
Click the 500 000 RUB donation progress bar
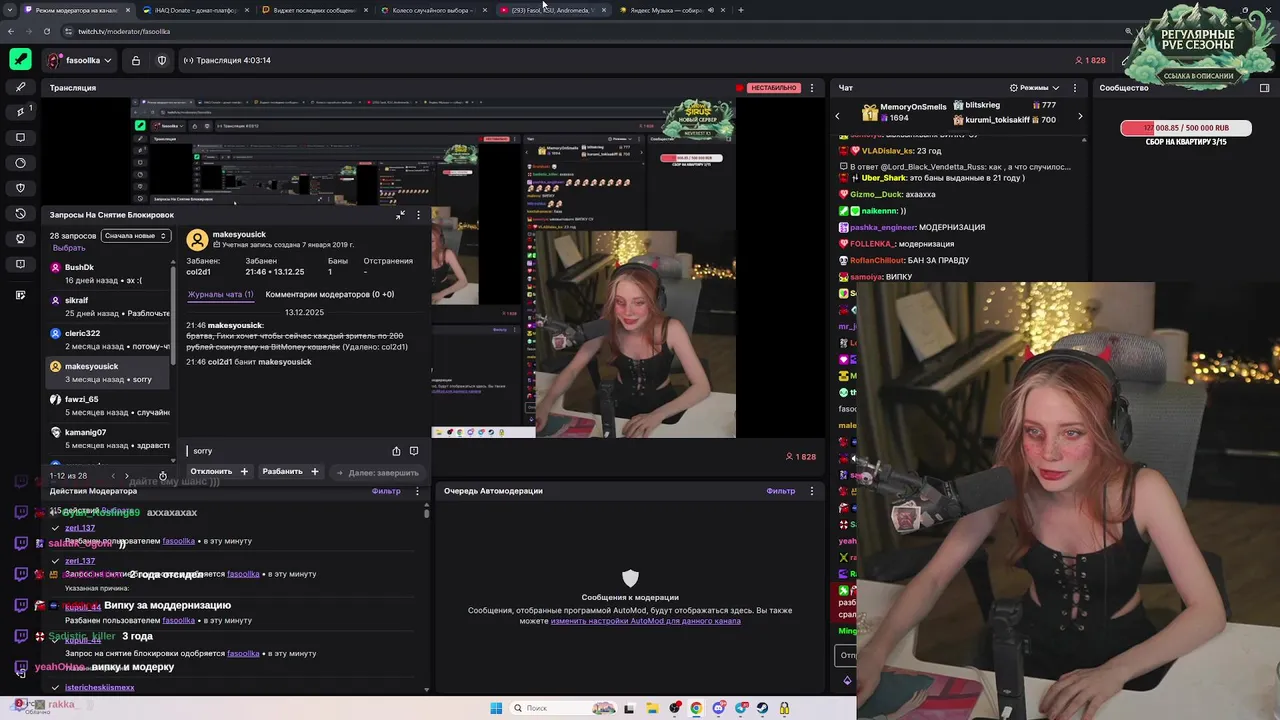1186,128
